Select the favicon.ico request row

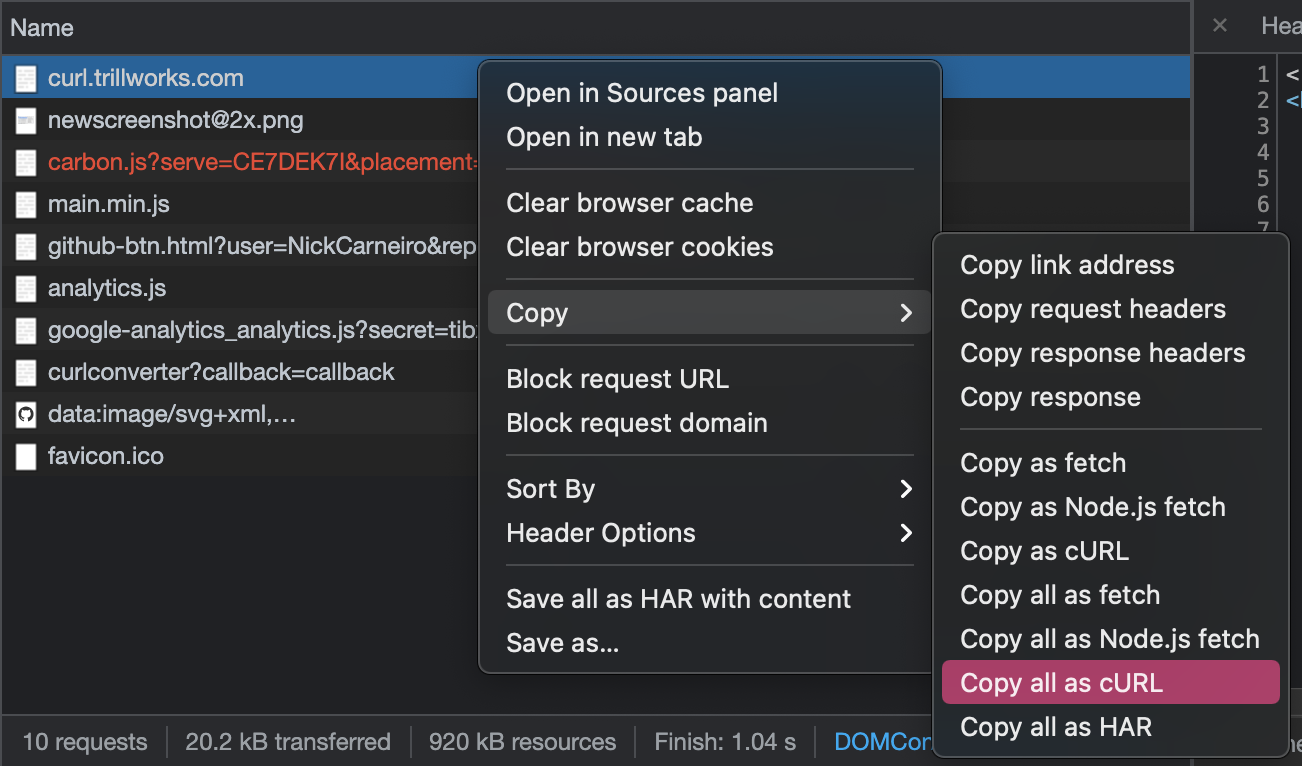pyautogui.click(x=240, y=456)
